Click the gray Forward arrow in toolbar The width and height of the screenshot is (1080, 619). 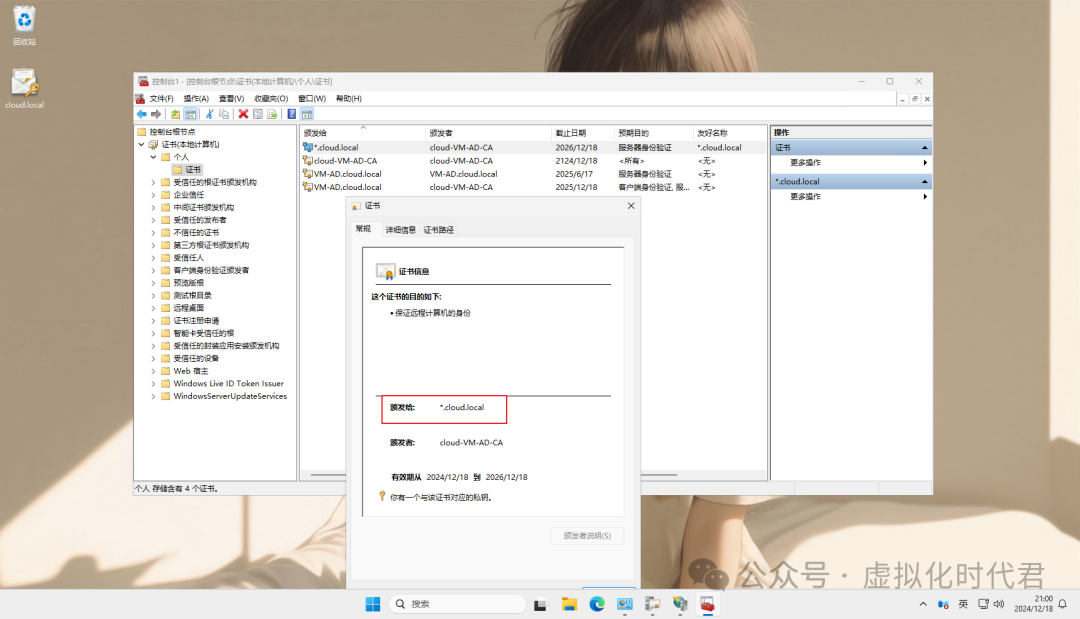point(156,114)
